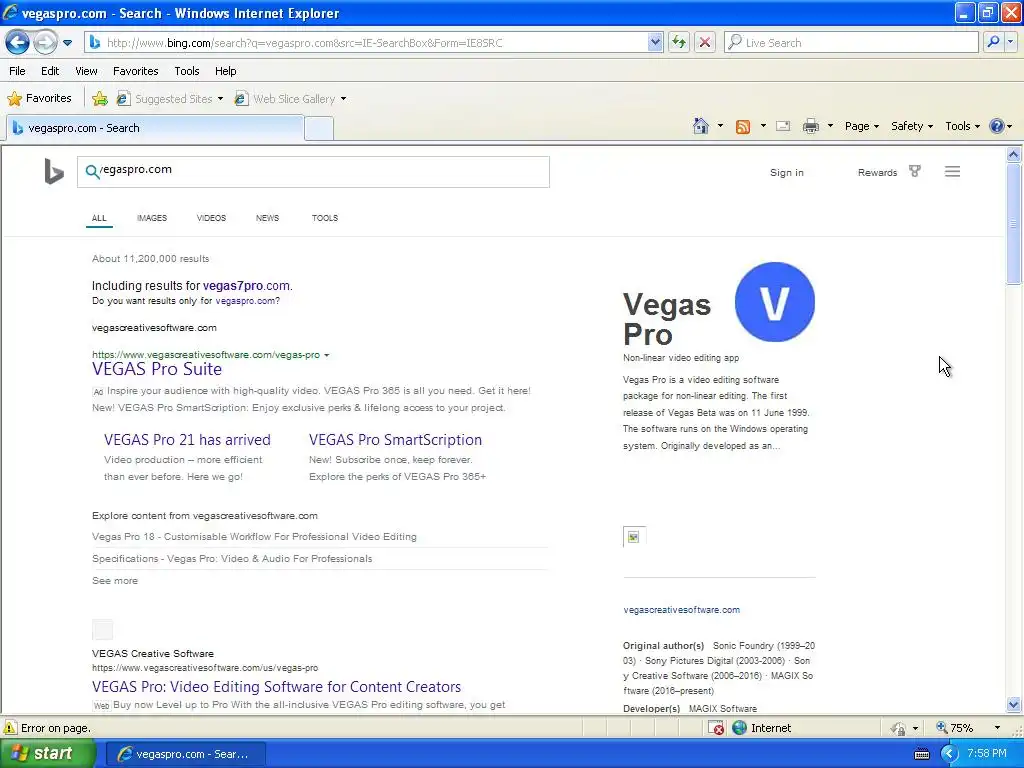Click the popup blocker status icon

pyautogui.click(x=716, y=728)
